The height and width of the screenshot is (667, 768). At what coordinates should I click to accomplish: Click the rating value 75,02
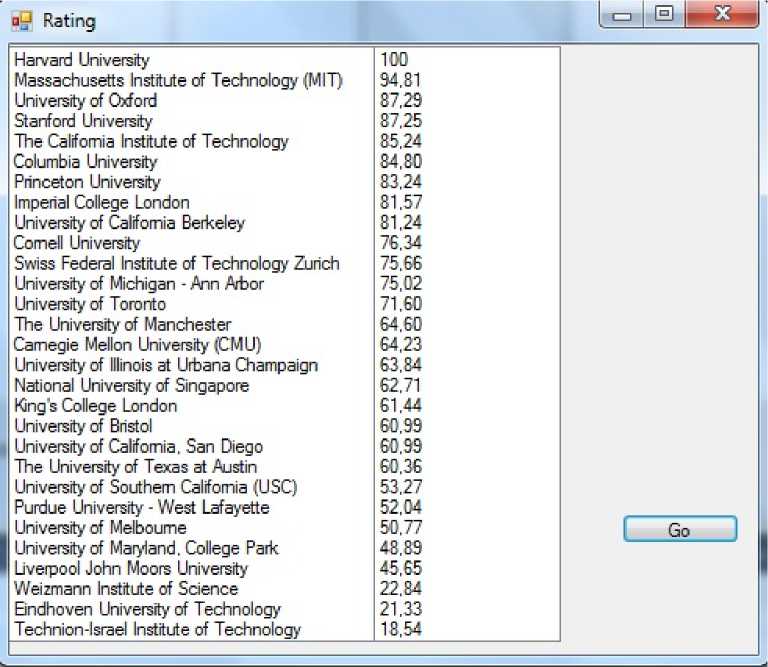click(x=401, y=284)
